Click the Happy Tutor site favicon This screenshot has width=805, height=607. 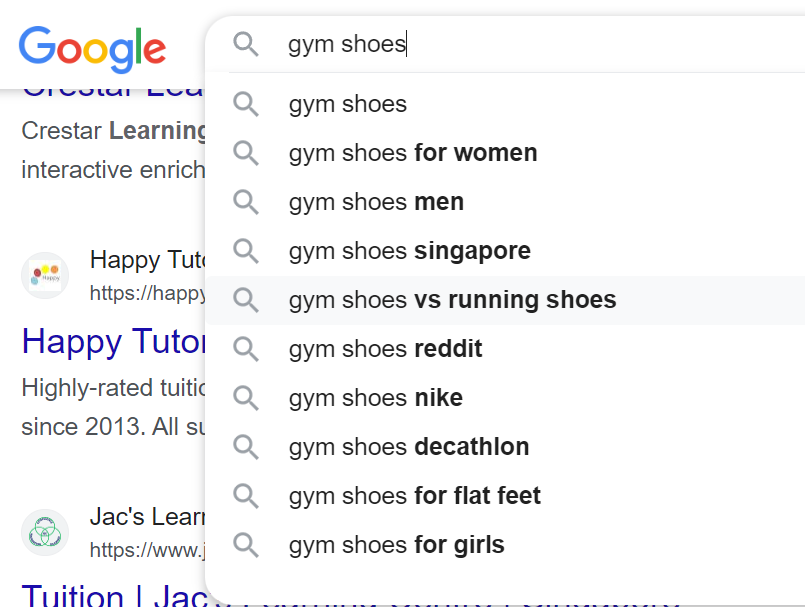pyautogui.click(x=45, y=275)
